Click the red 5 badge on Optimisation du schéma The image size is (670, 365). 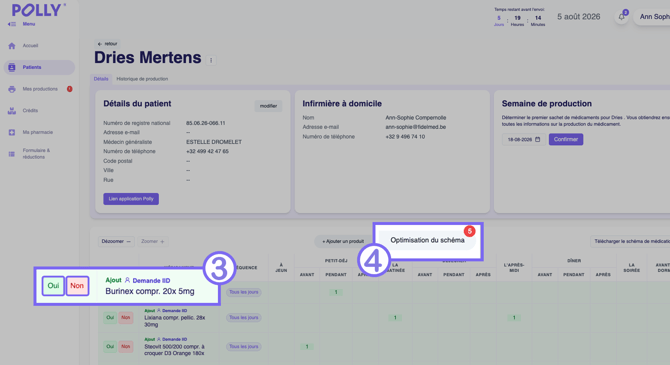[x=470, y=231]
